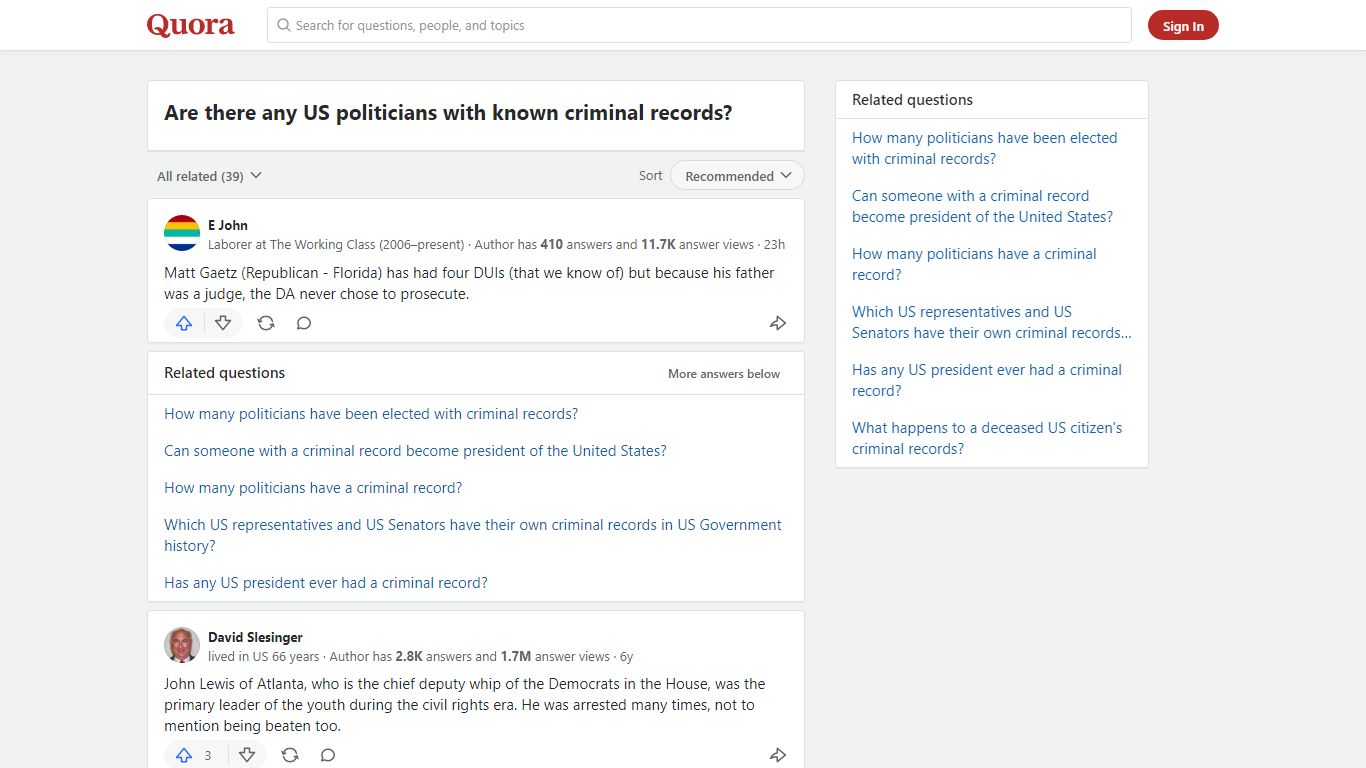1366x768 pixels.
Task: Focus the Quora search field
Action: click(x=699, y=25)
